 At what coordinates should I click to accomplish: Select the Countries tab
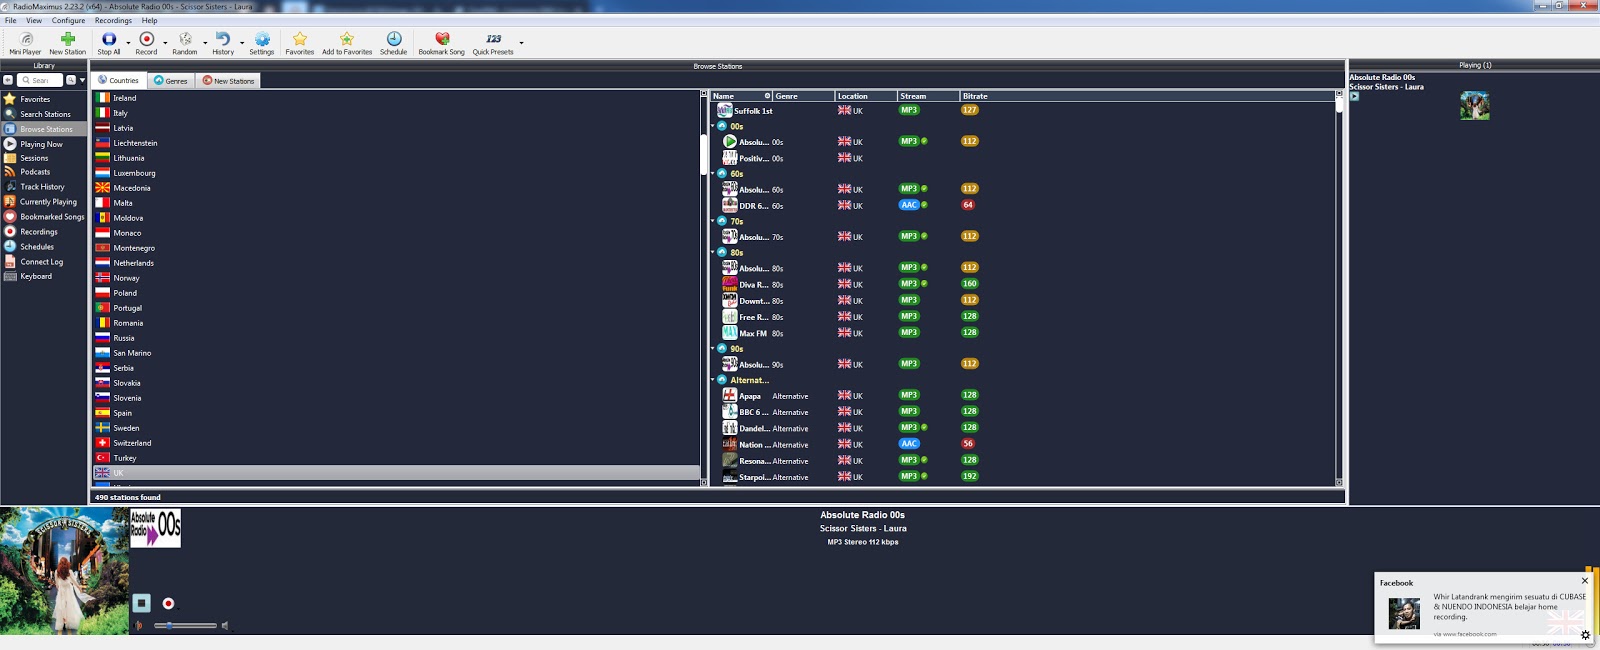pyautogui.click(x=118, y=80)
